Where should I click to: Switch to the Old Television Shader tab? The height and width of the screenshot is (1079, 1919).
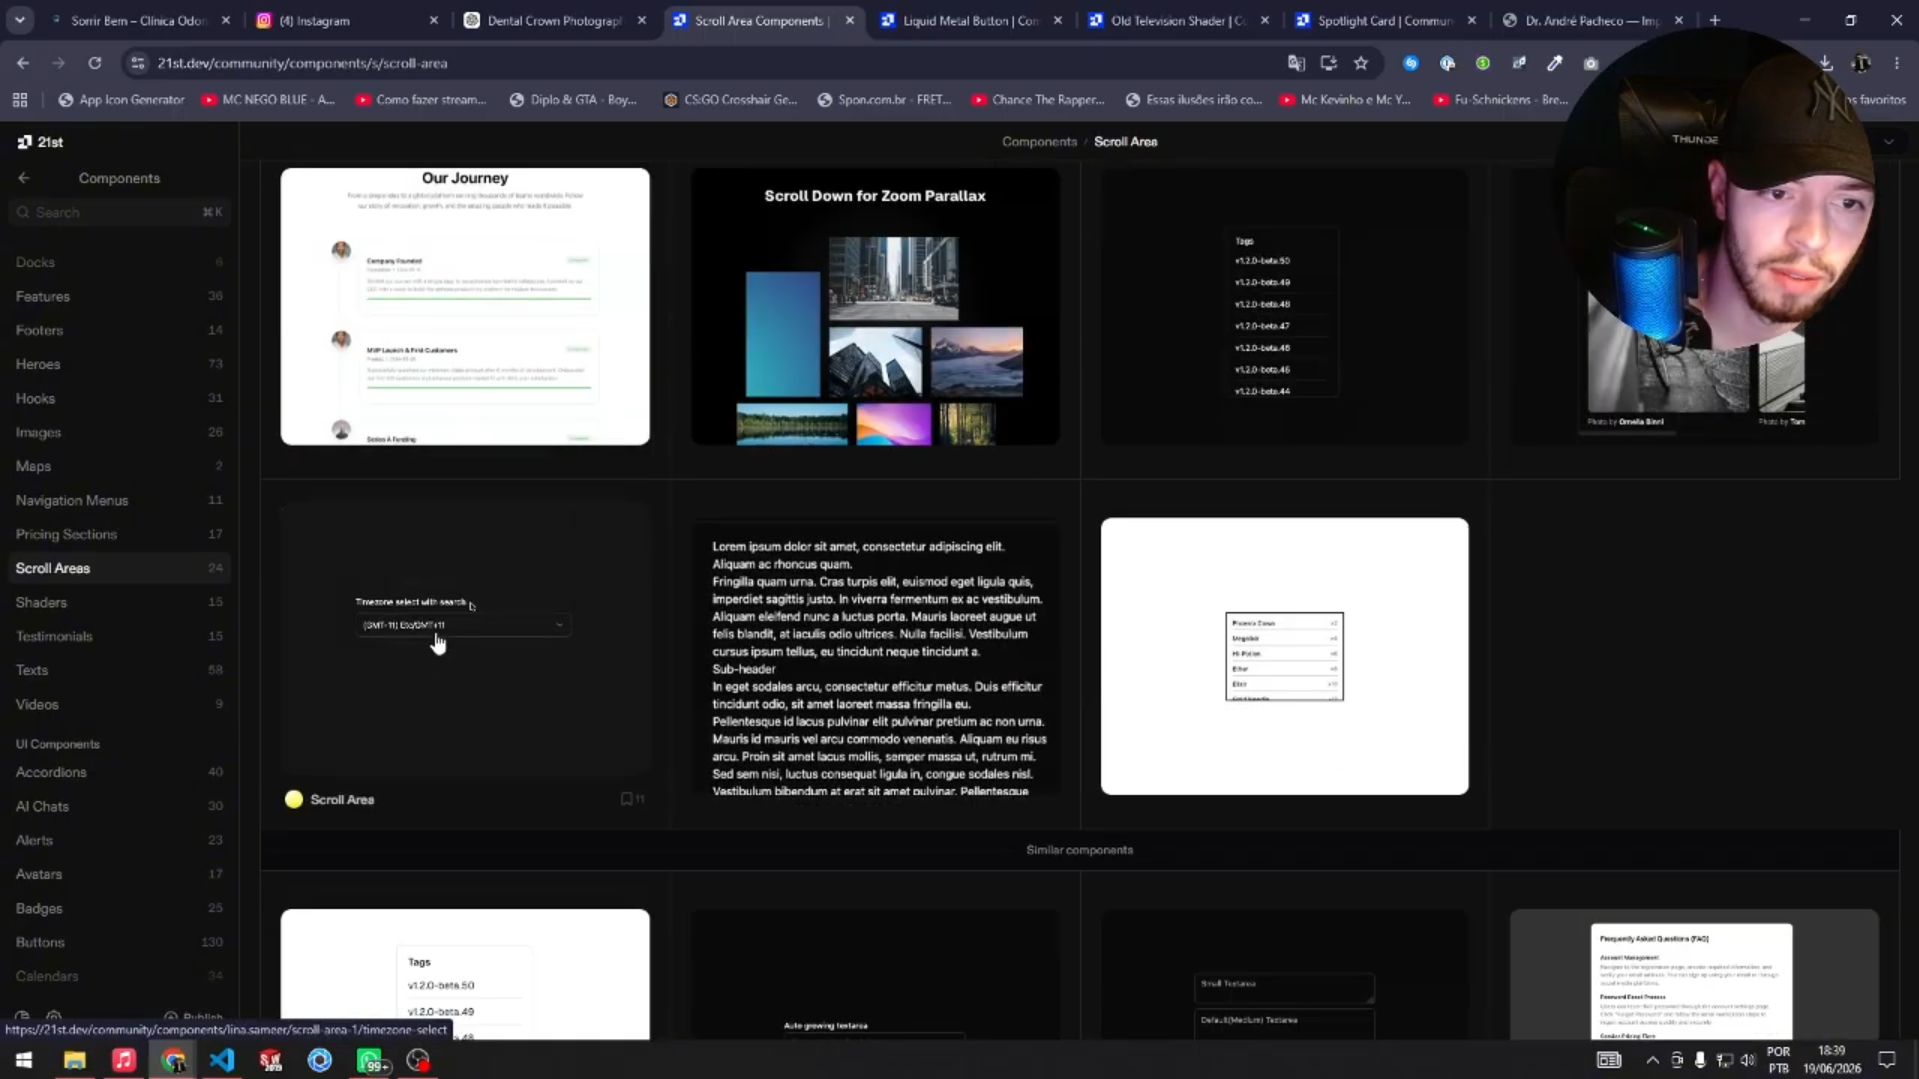click(1178, 20)
